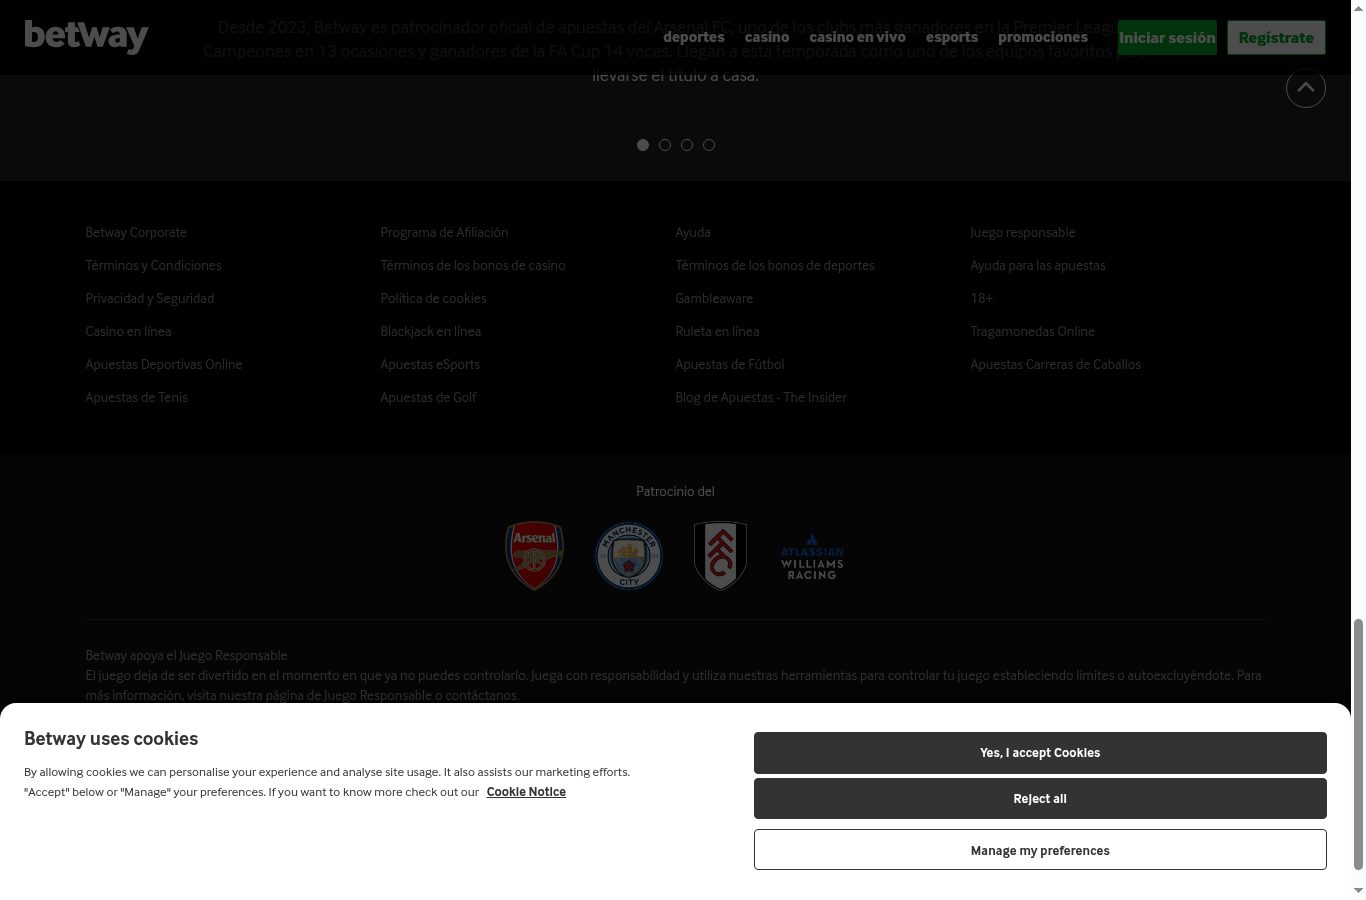
Task: Click the Reject all cookies button
Action: coord(1040,799)
